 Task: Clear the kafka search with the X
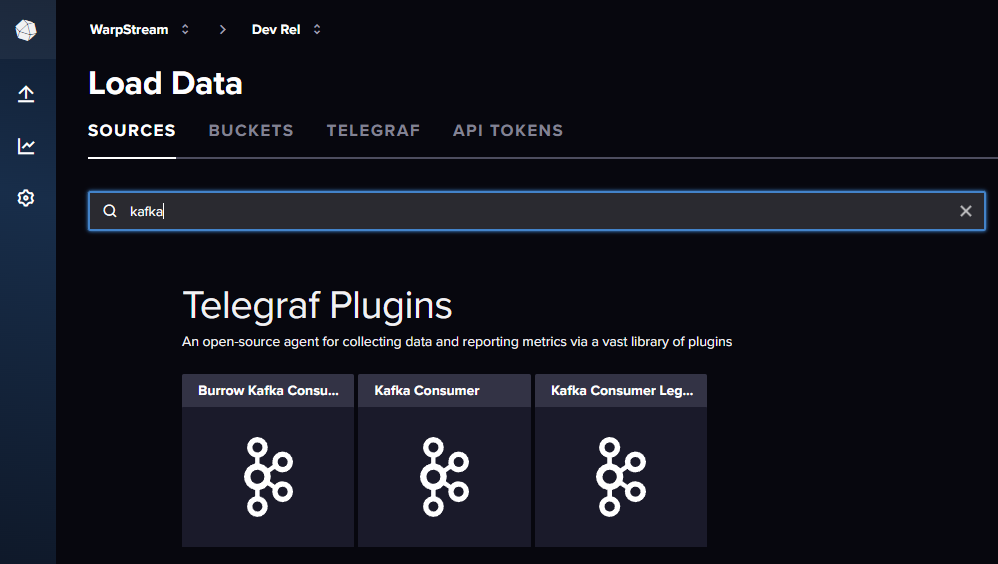point(965,211)
